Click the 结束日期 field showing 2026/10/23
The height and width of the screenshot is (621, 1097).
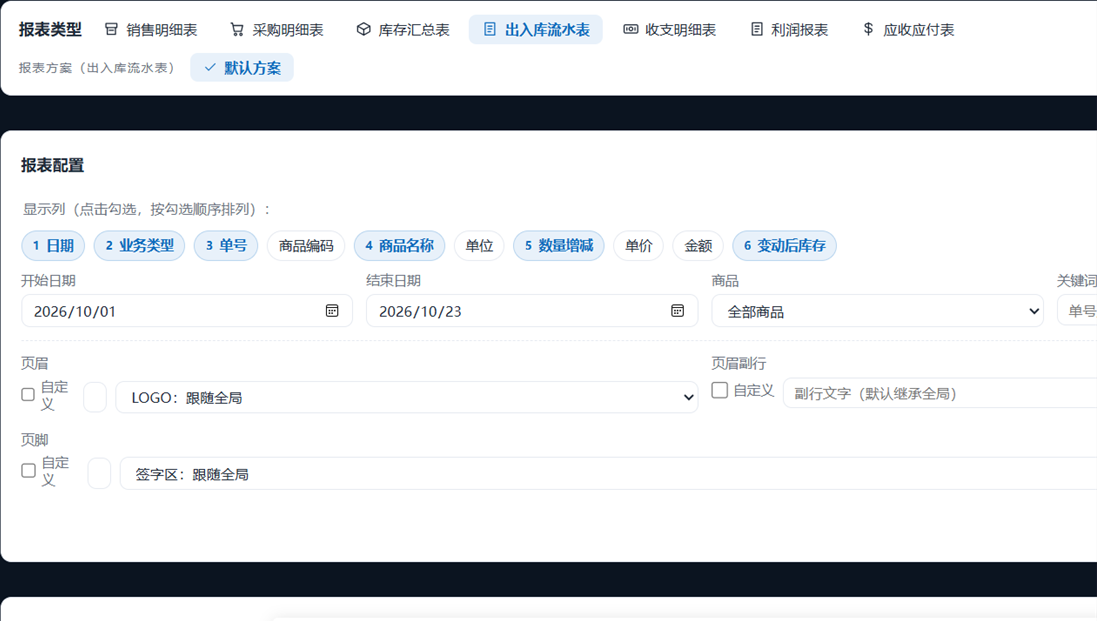pos(532,311)
